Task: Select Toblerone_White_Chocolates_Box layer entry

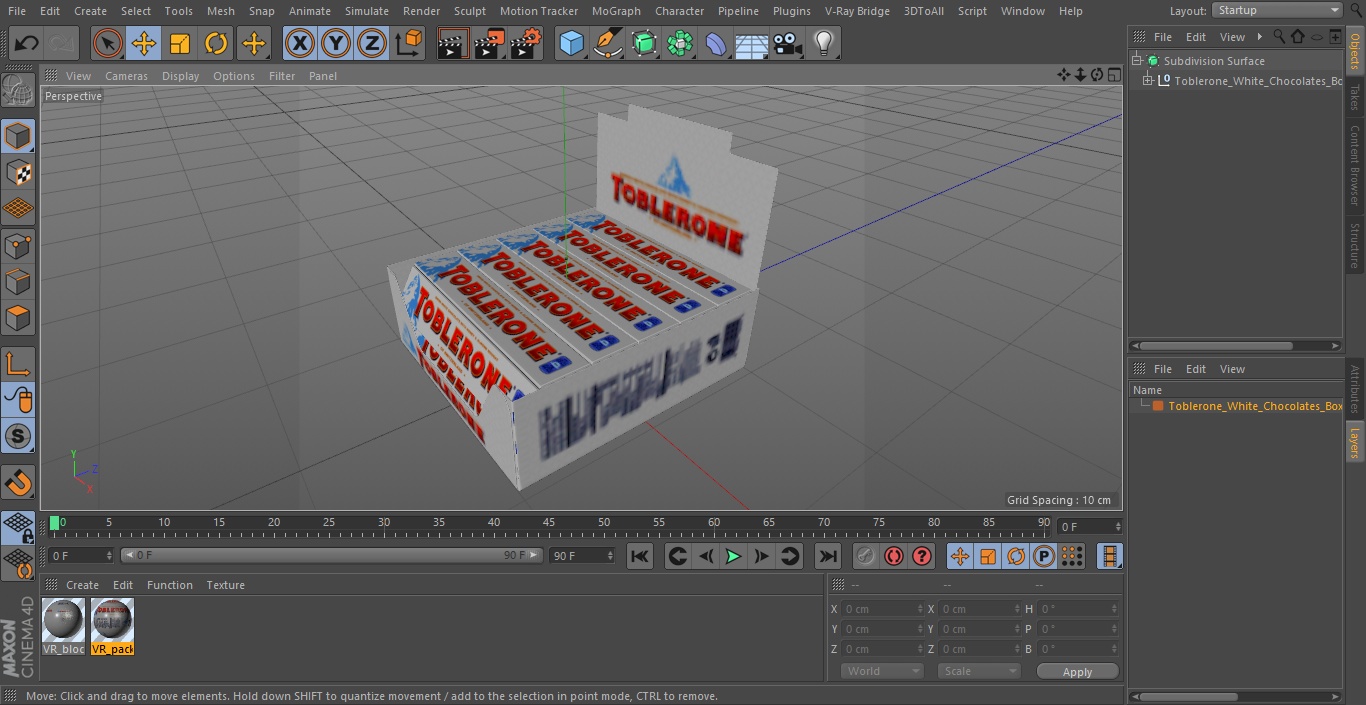Action: pos(1255,406)
